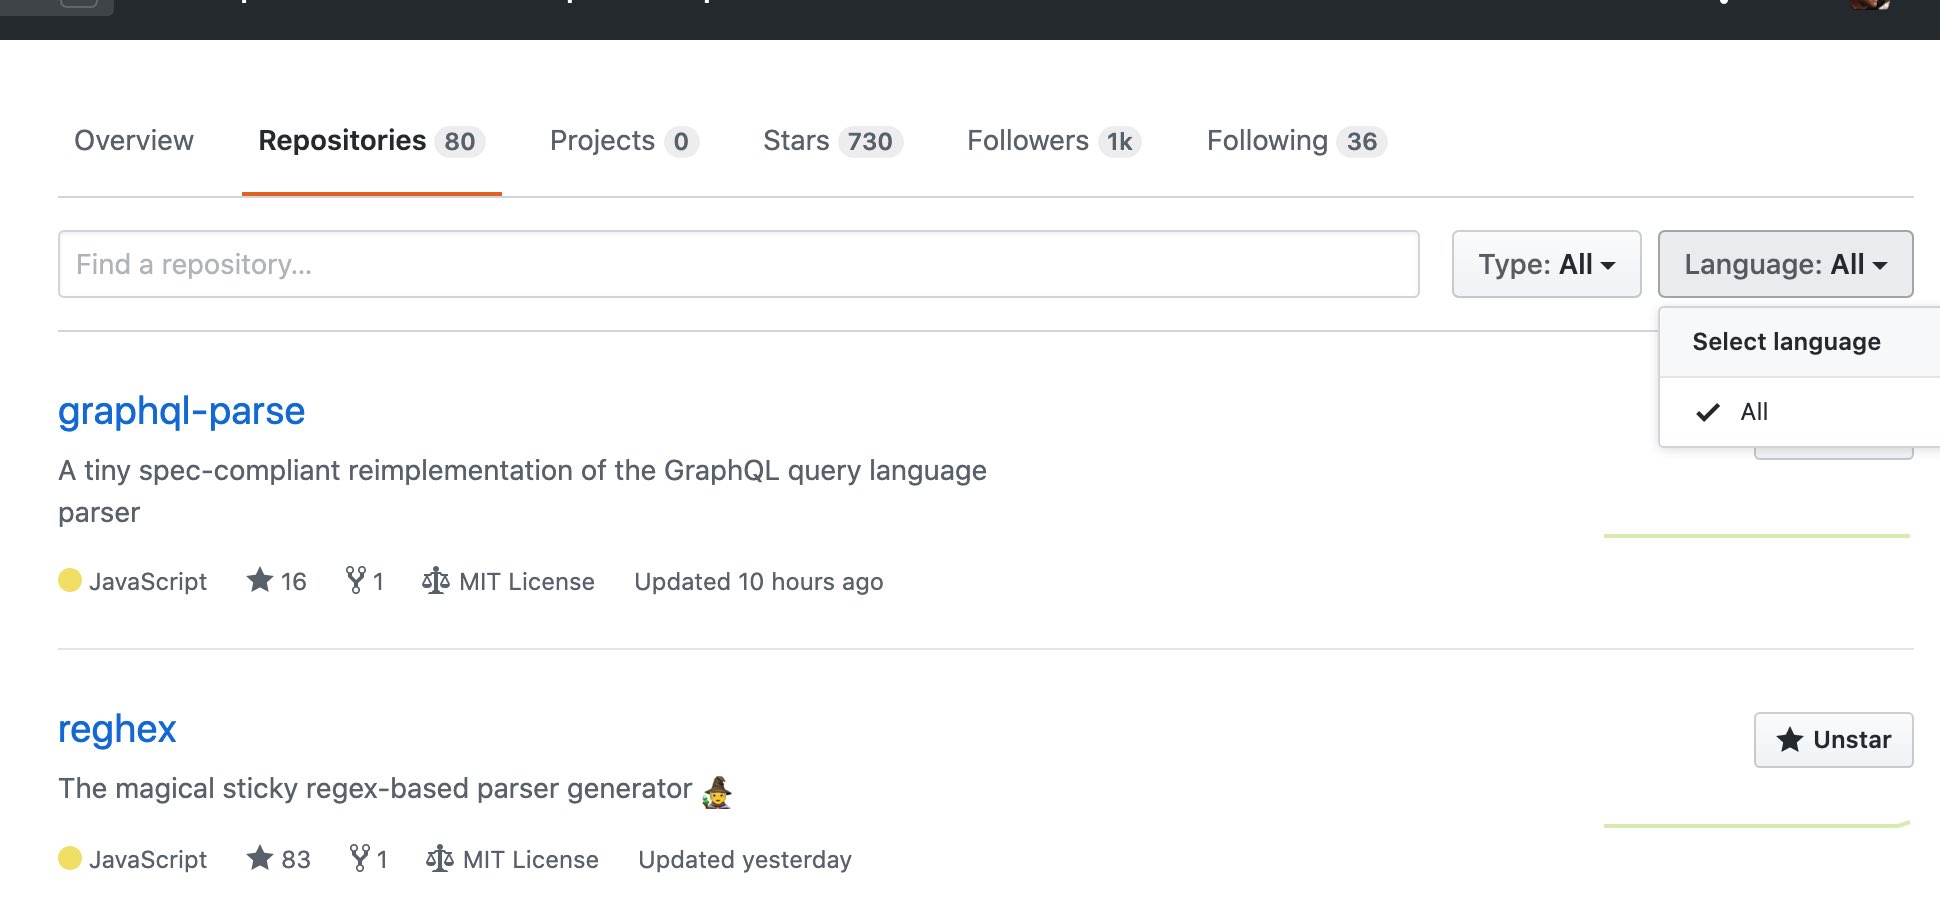Click MIT License scale icon for reghex

pos(440,859)
